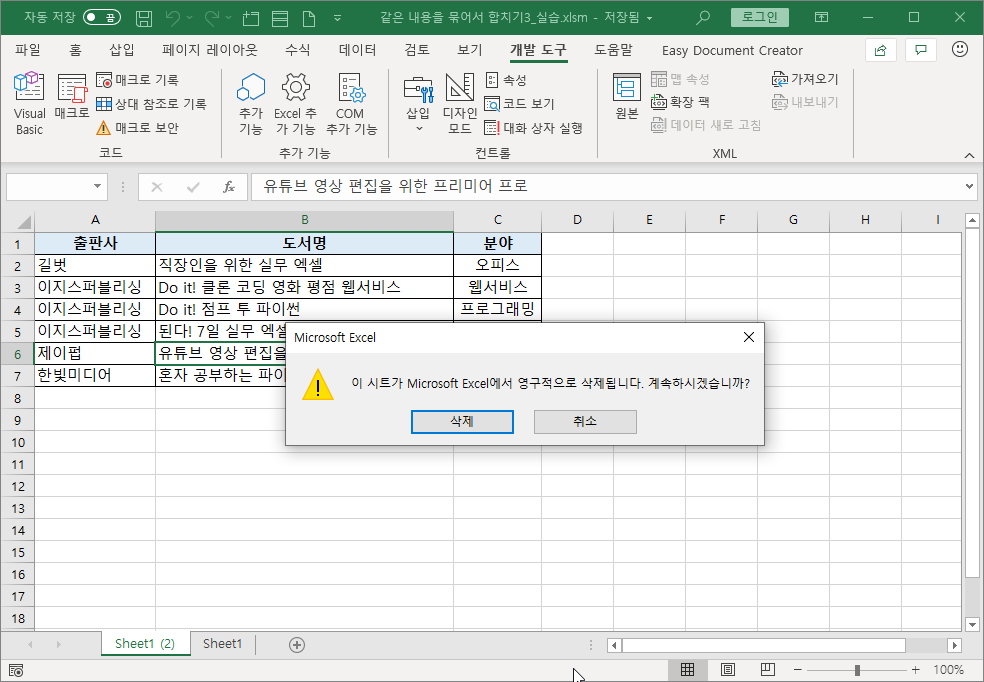This screenshot has height=682, width=984.
Task: Open COM Add-ins (COM 추가 기능)
Action: coord(351,104)
